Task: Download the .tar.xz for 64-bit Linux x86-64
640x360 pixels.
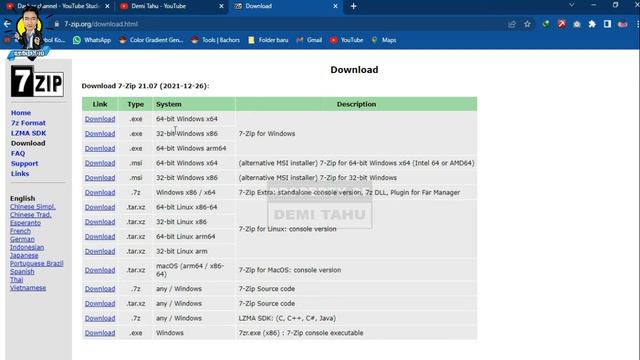Action: click(100, 207)
